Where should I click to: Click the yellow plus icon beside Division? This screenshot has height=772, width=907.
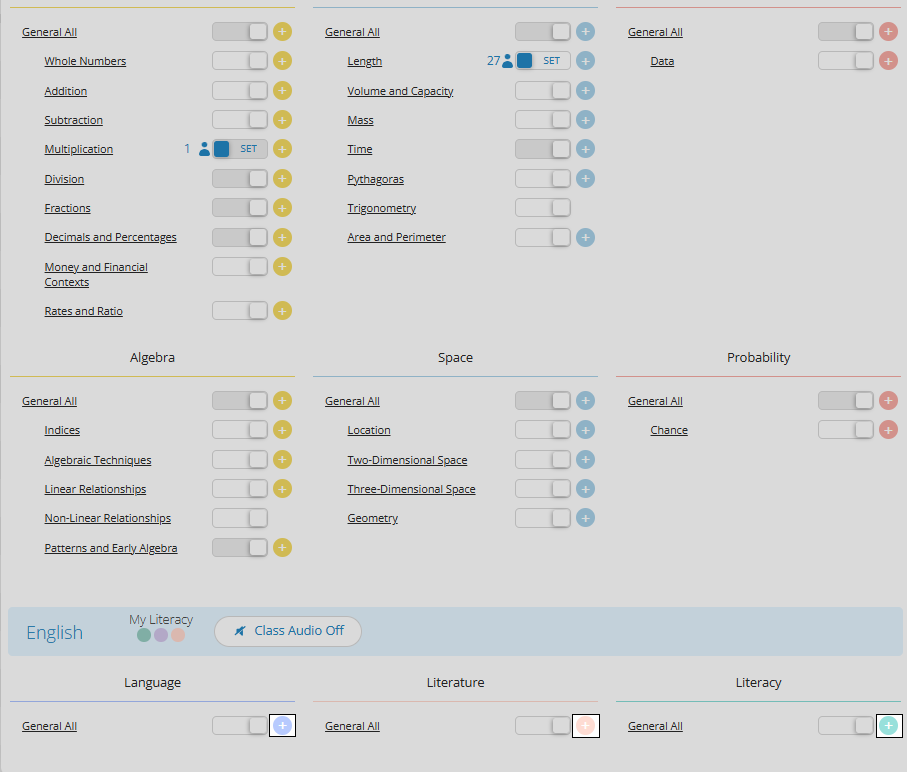click(282, 179)
